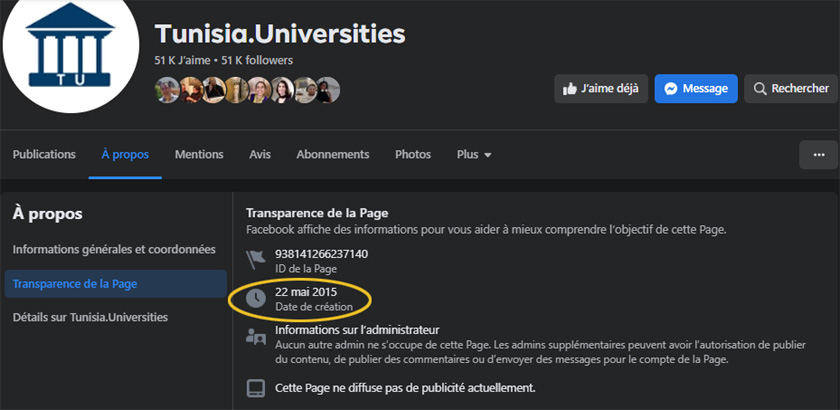Go to the Avis tab

coord(260,155)
